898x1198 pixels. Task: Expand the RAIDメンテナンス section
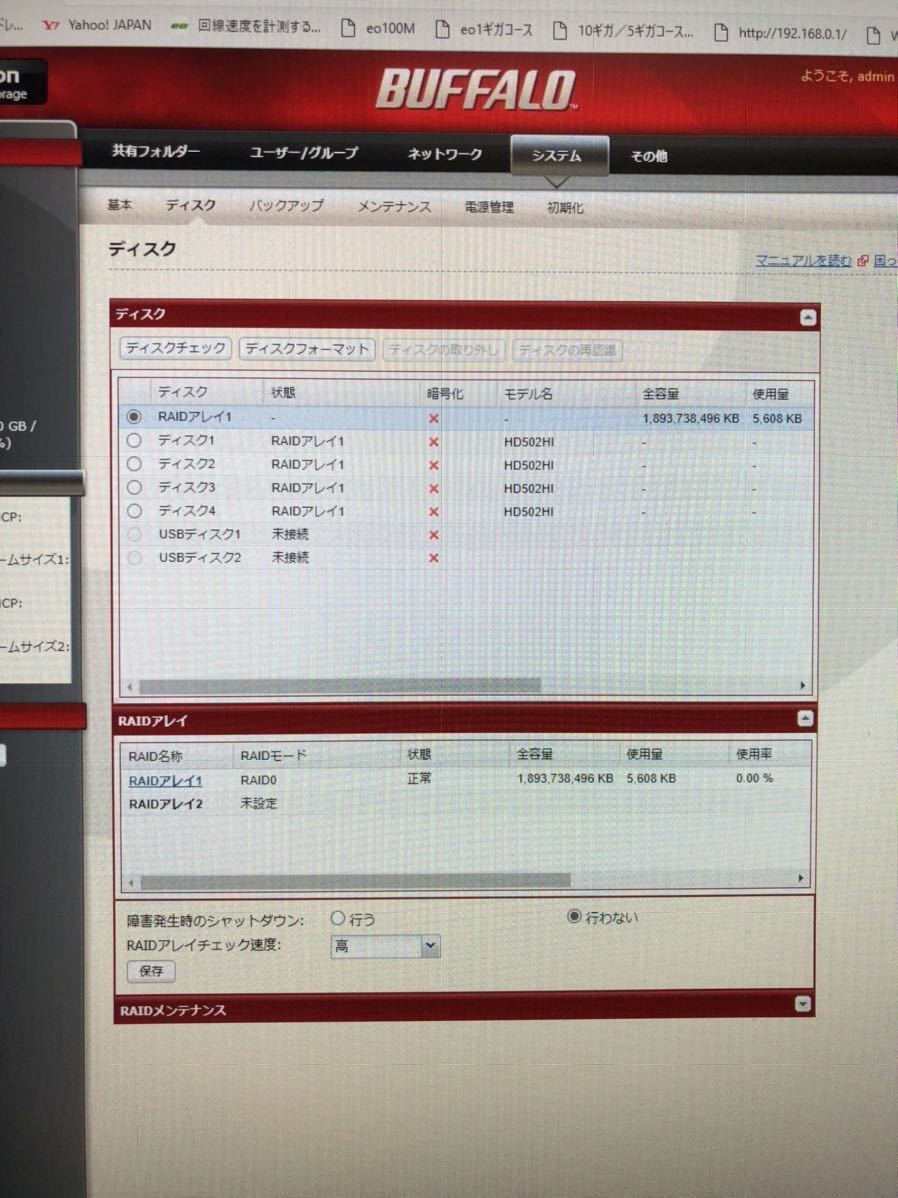[x=801, y=1004]
